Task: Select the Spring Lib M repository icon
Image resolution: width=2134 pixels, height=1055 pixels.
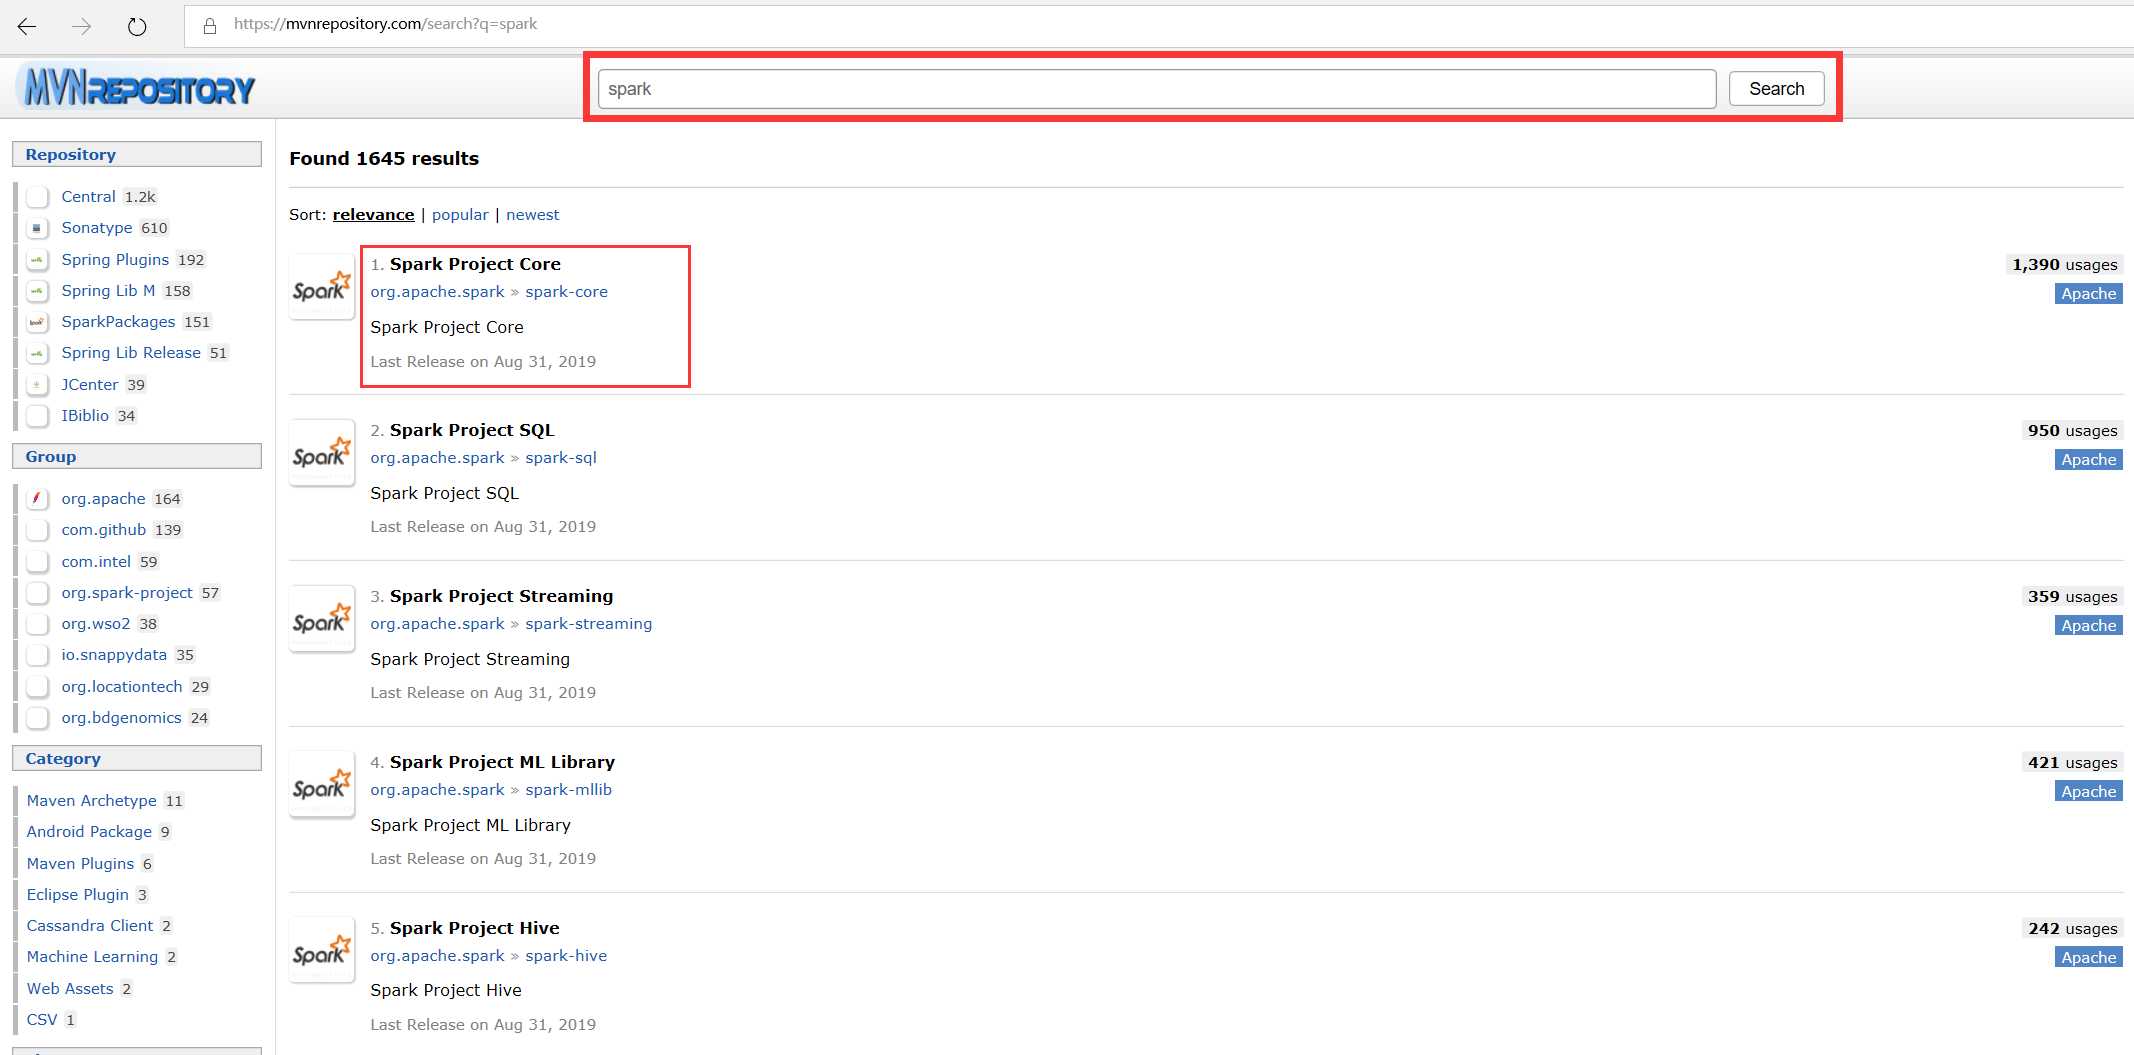Action: coord(37,291)
